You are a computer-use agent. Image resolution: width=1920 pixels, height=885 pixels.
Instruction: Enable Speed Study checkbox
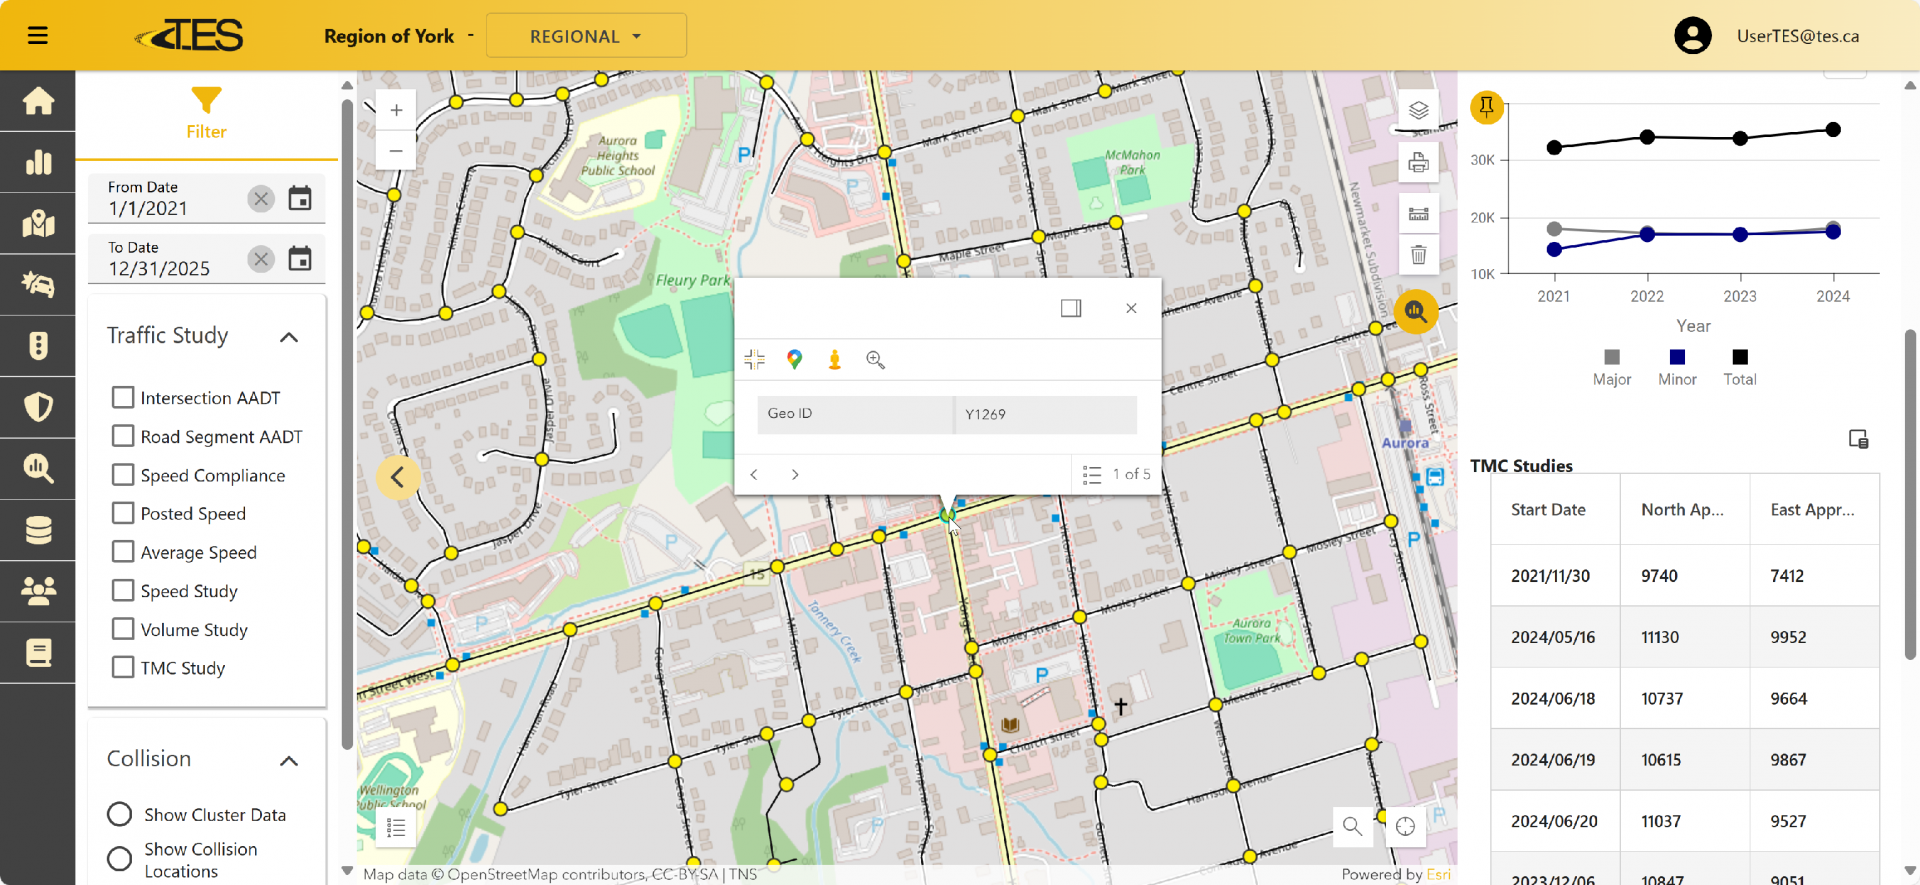(x=123, y=591)
